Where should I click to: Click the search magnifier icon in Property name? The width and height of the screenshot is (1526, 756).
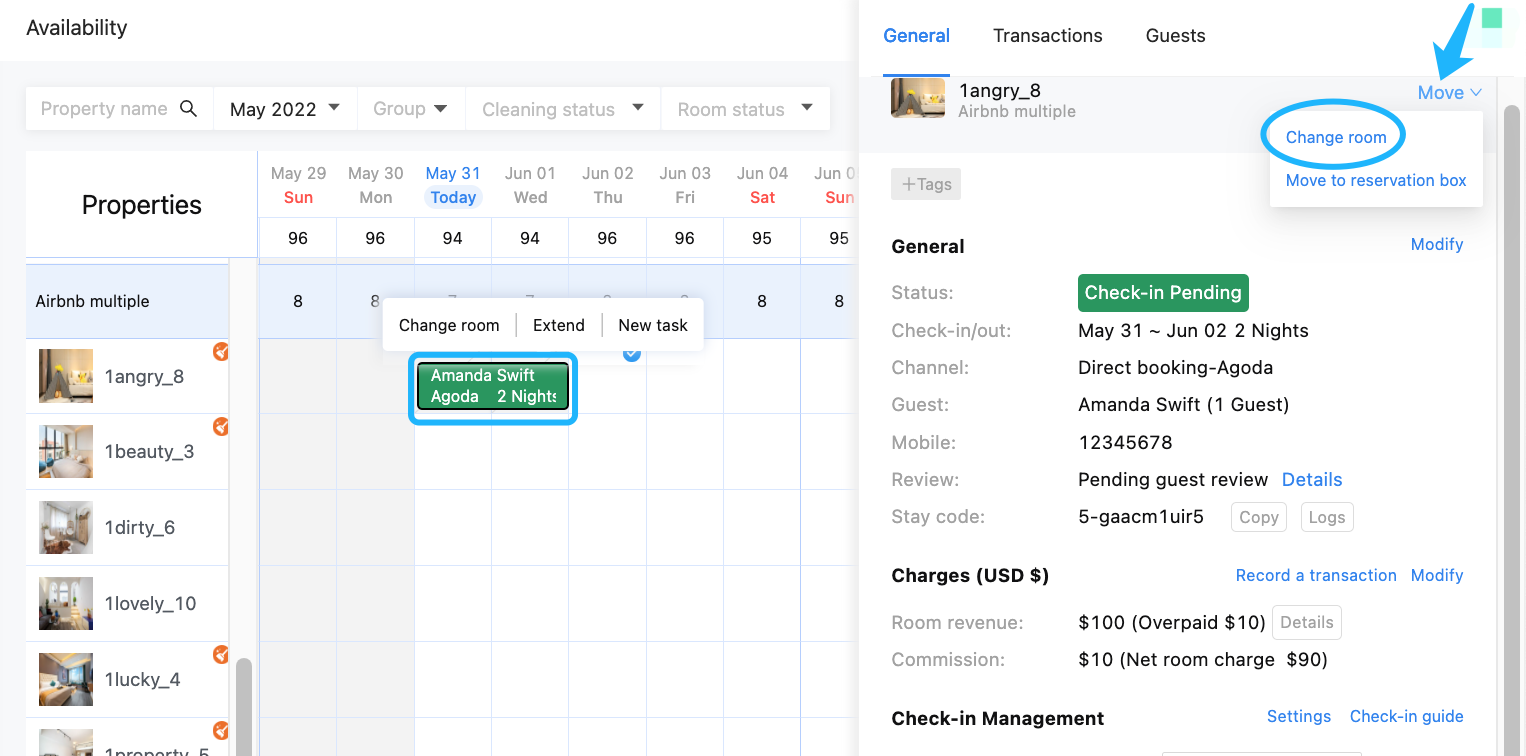188,109
